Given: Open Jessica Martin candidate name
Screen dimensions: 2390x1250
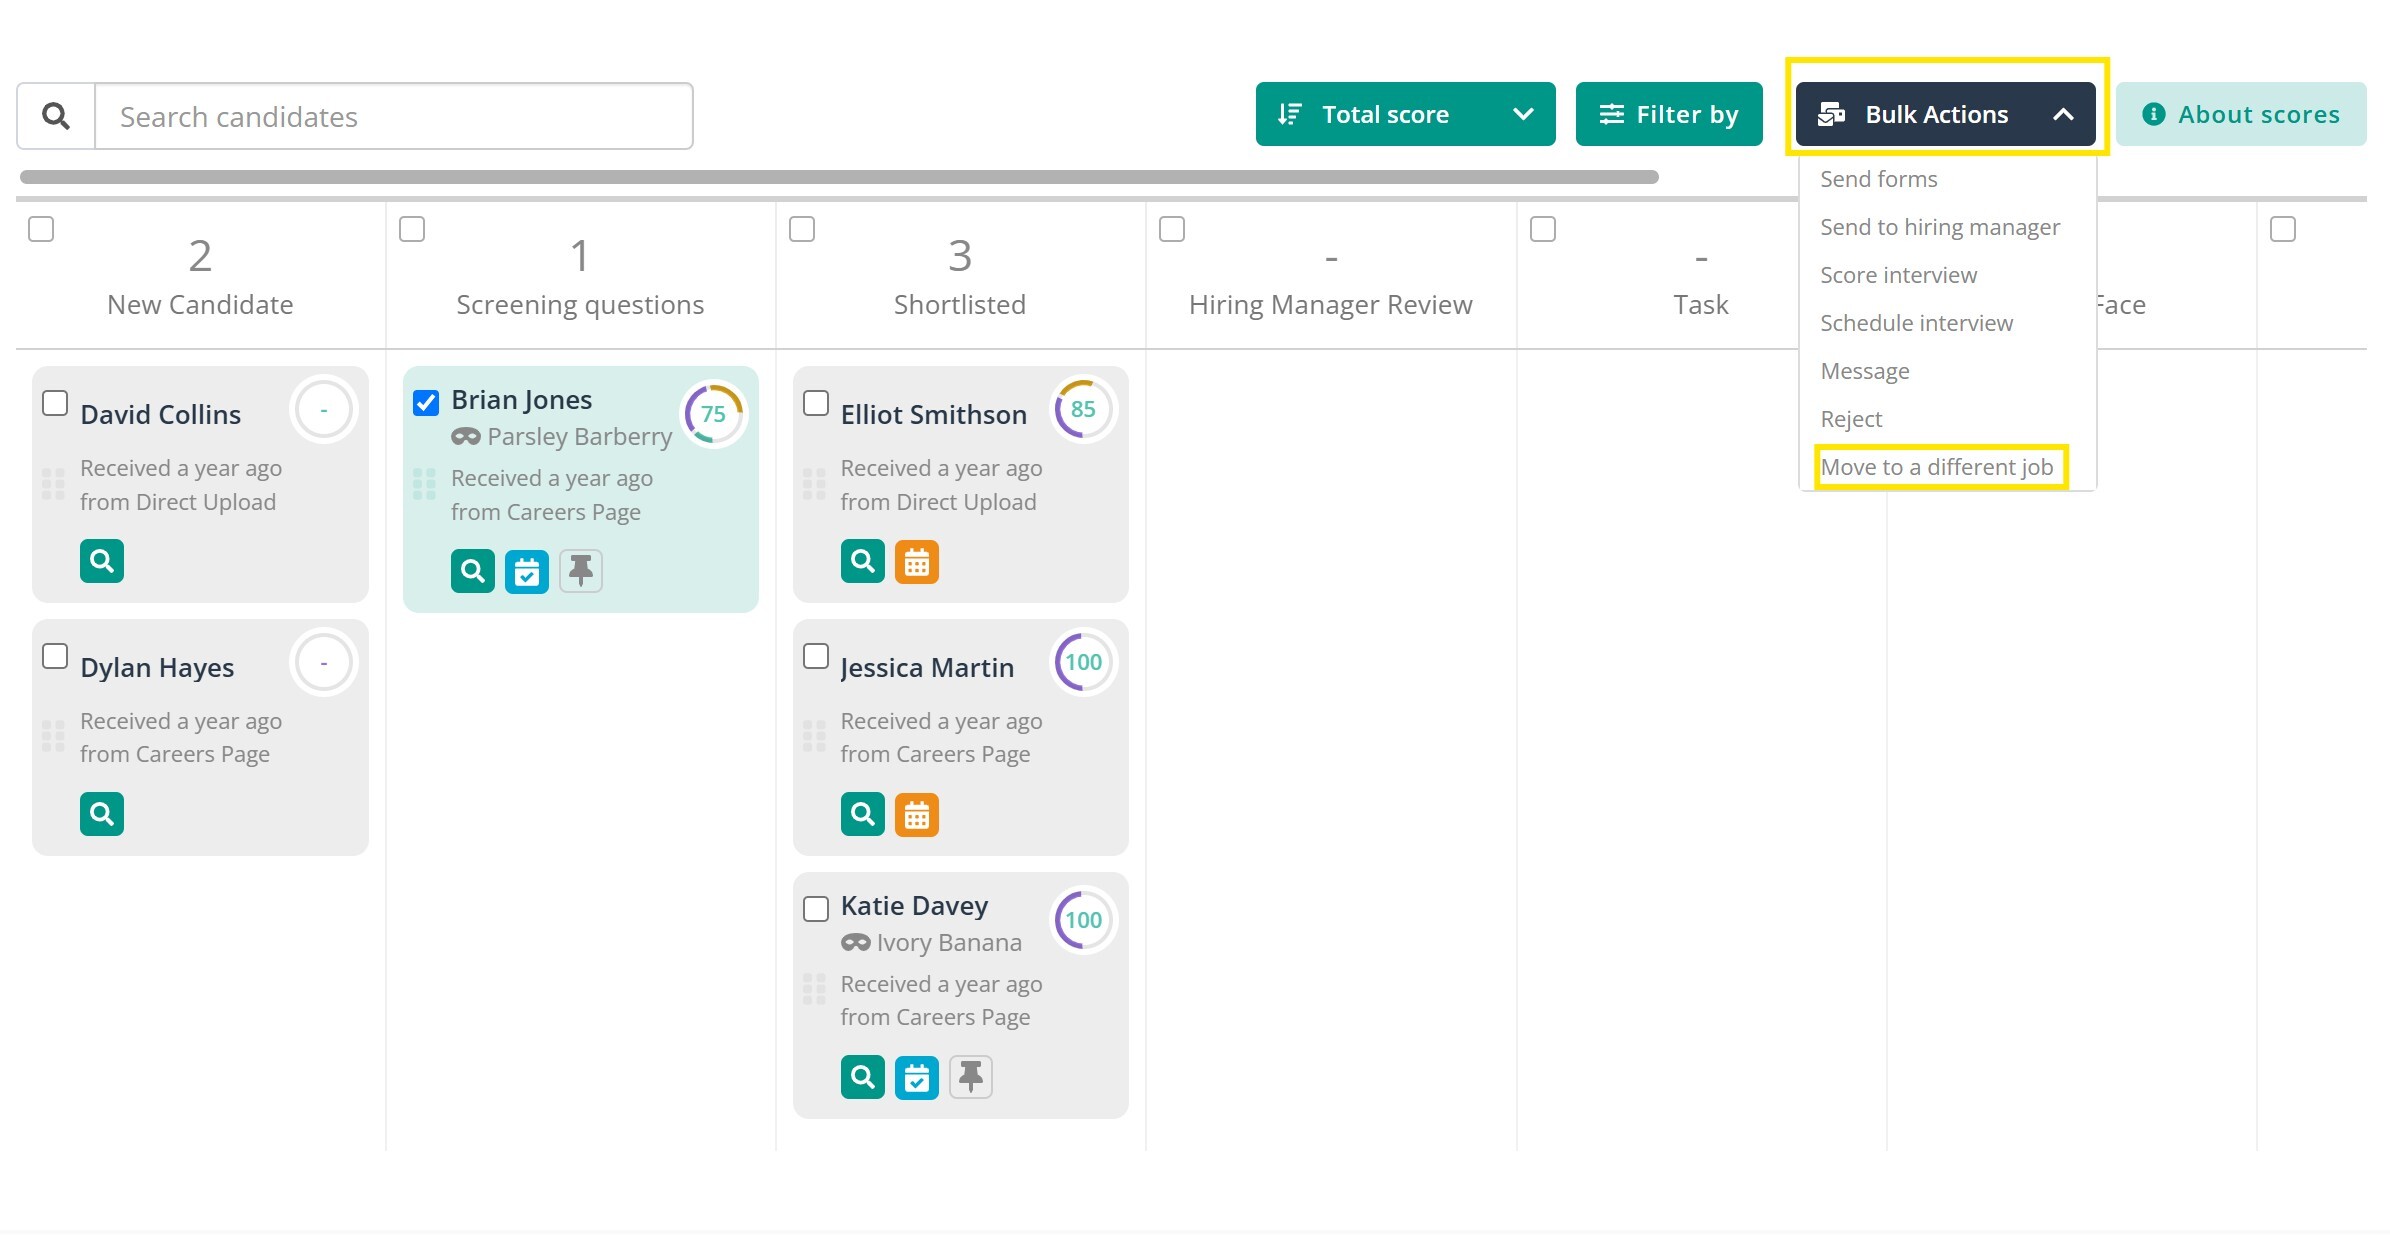Looking at the screenshot, I should tap(927, 668).
